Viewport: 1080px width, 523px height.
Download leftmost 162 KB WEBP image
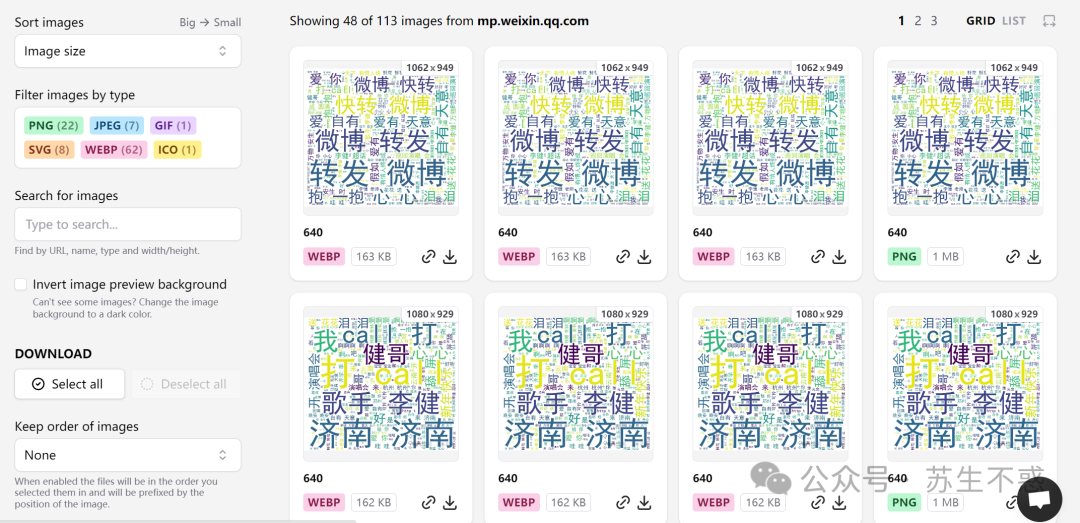450,502
